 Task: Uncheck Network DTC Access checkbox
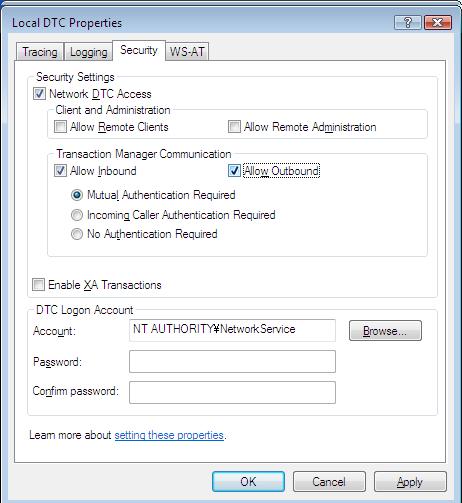point(39,94)
